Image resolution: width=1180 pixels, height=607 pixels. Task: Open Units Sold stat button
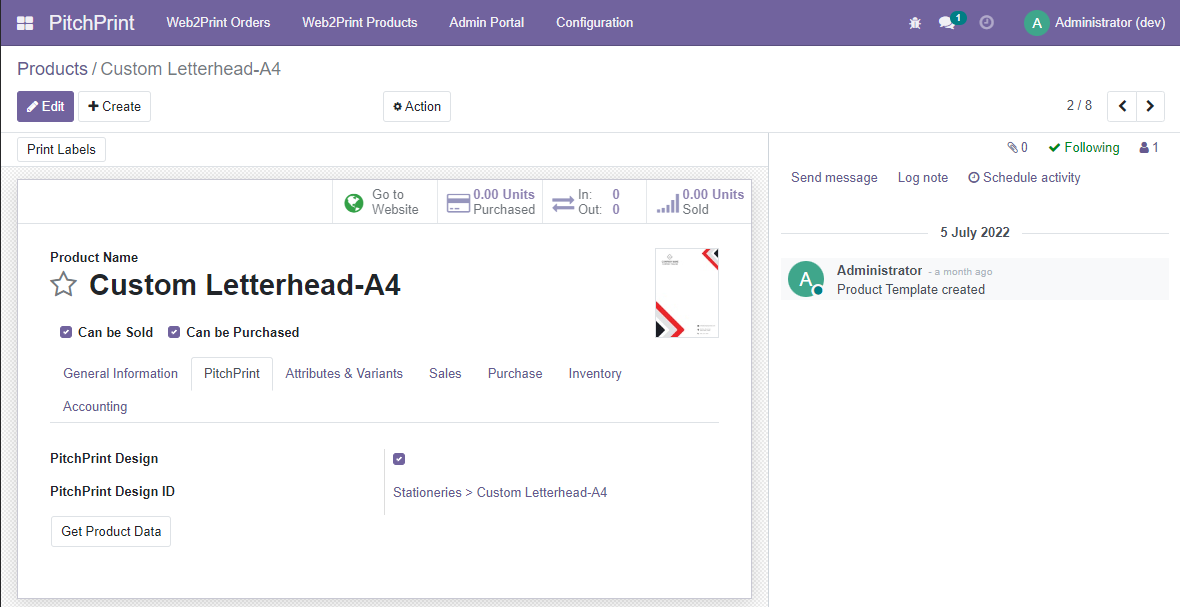(699, 202)
